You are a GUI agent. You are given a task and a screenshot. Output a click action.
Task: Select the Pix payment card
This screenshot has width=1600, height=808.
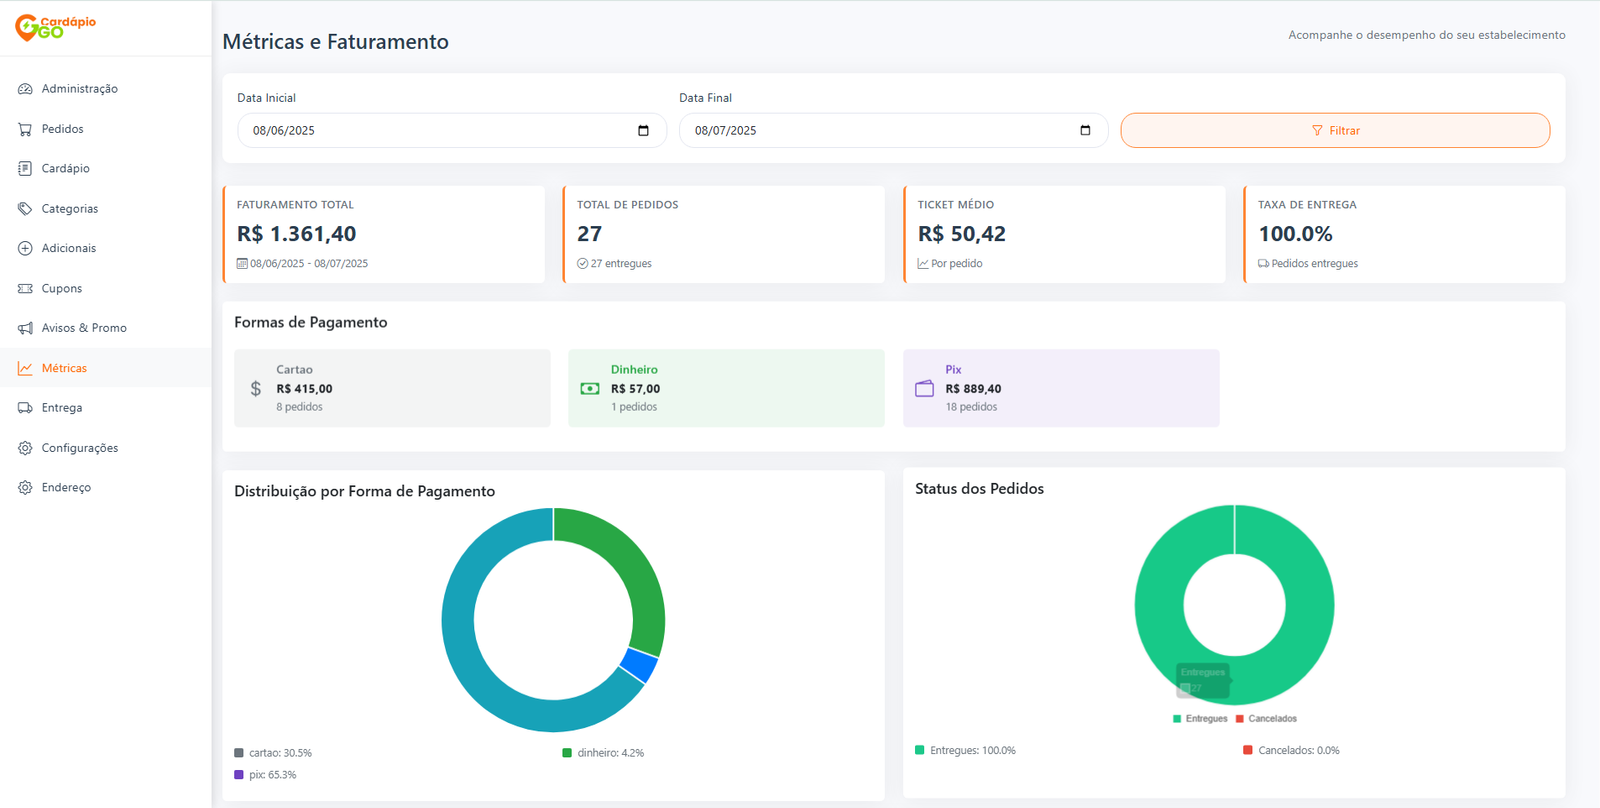(x=1060, y=388)
